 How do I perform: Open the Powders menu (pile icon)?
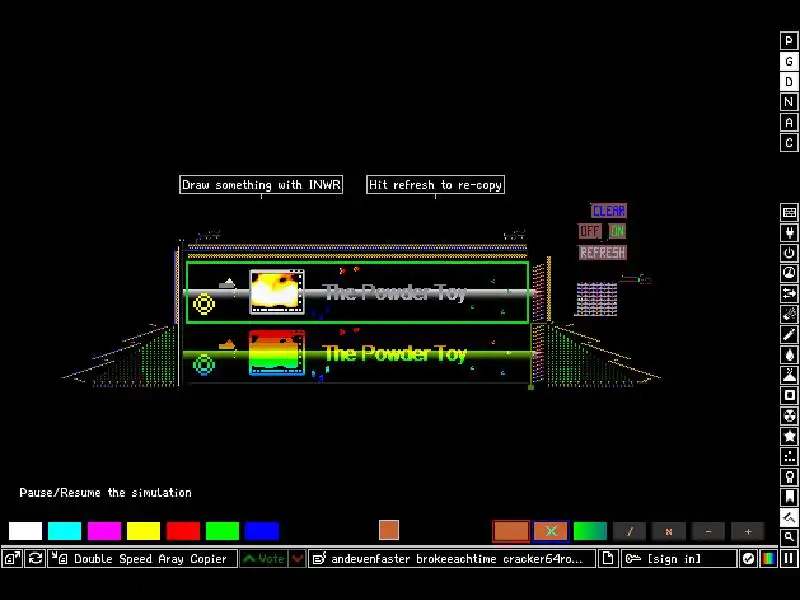coord(789,375)
